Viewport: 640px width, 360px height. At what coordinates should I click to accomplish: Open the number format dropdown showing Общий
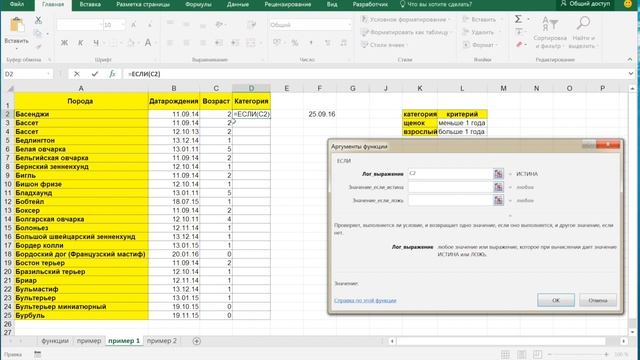349,25
